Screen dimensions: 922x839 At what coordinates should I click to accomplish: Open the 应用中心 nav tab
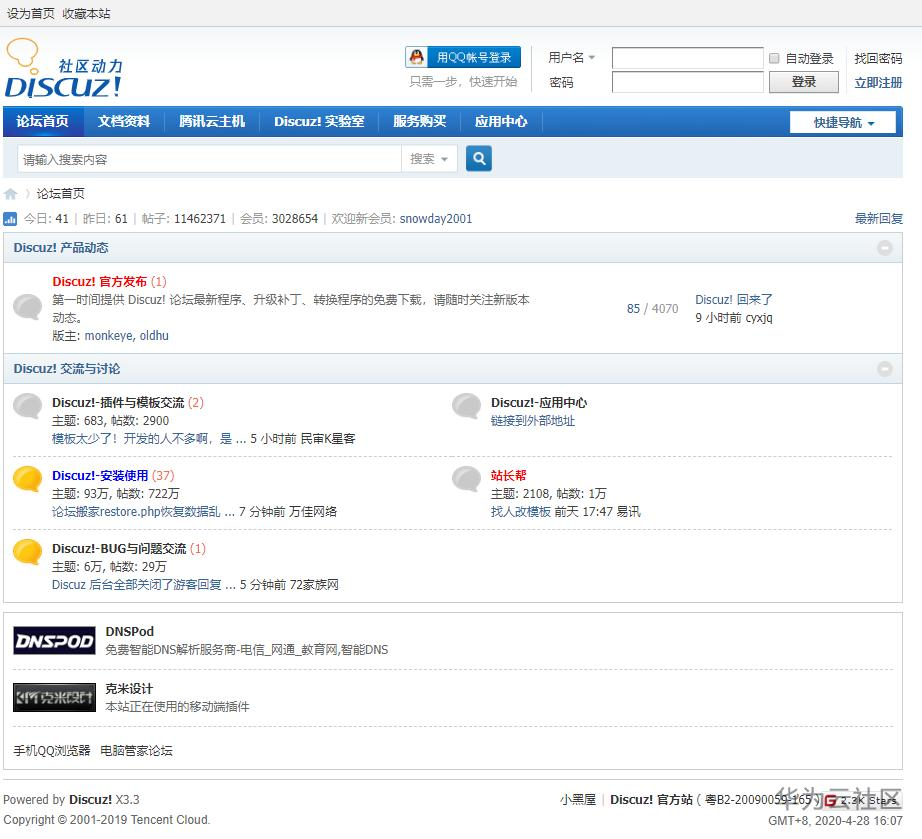pos(501,122)
